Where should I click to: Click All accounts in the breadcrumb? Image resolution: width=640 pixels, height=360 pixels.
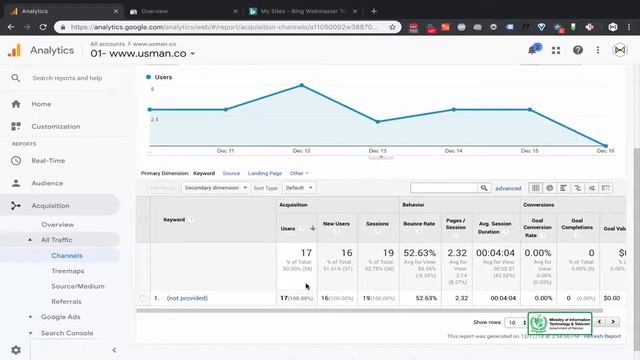107,44
